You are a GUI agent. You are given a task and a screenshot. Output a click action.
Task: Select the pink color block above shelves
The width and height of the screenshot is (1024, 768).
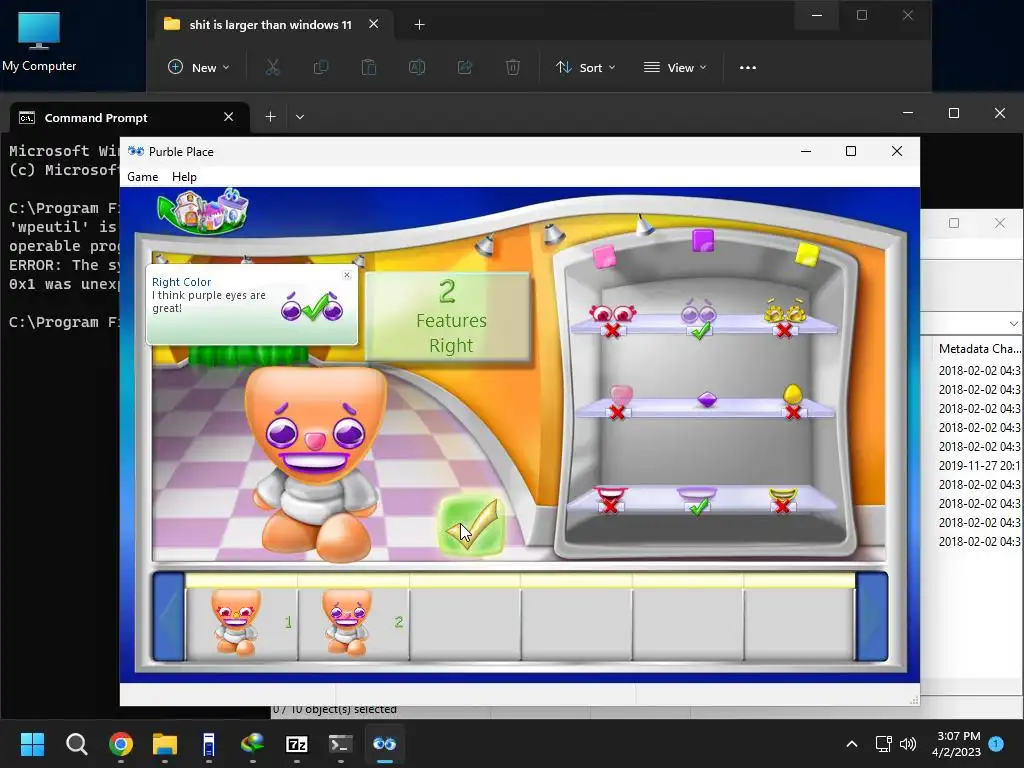[x=604, y=256]
